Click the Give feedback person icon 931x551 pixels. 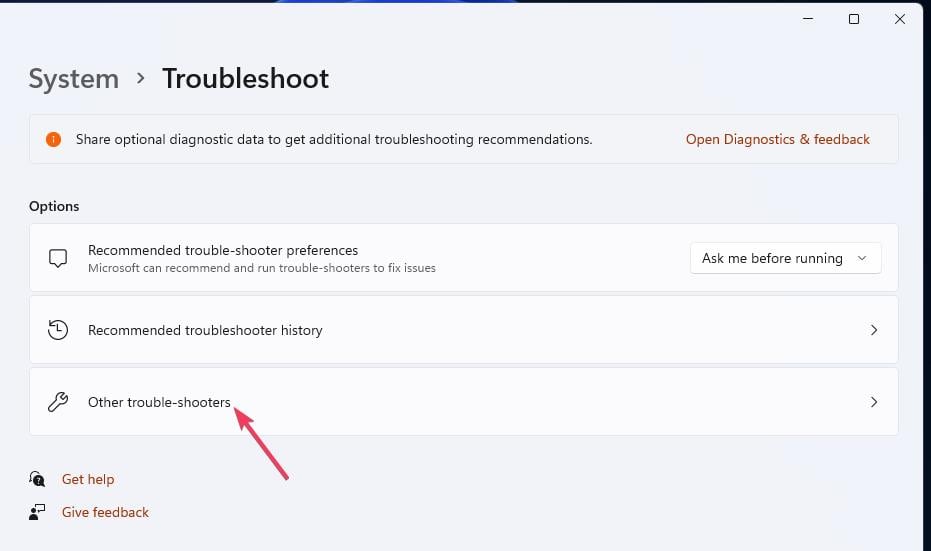(38, 512)
